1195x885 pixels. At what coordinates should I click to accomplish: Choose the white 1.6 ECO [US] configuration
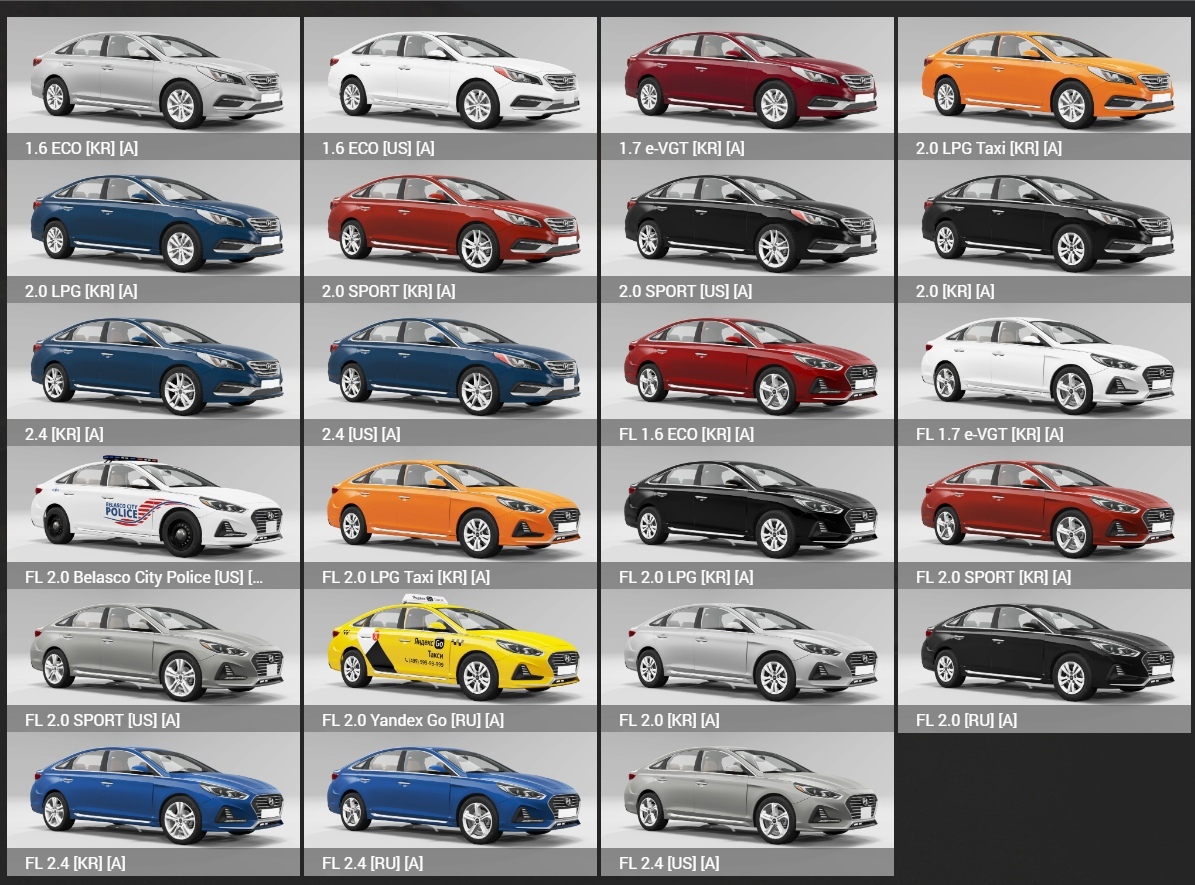pos(450,78)
